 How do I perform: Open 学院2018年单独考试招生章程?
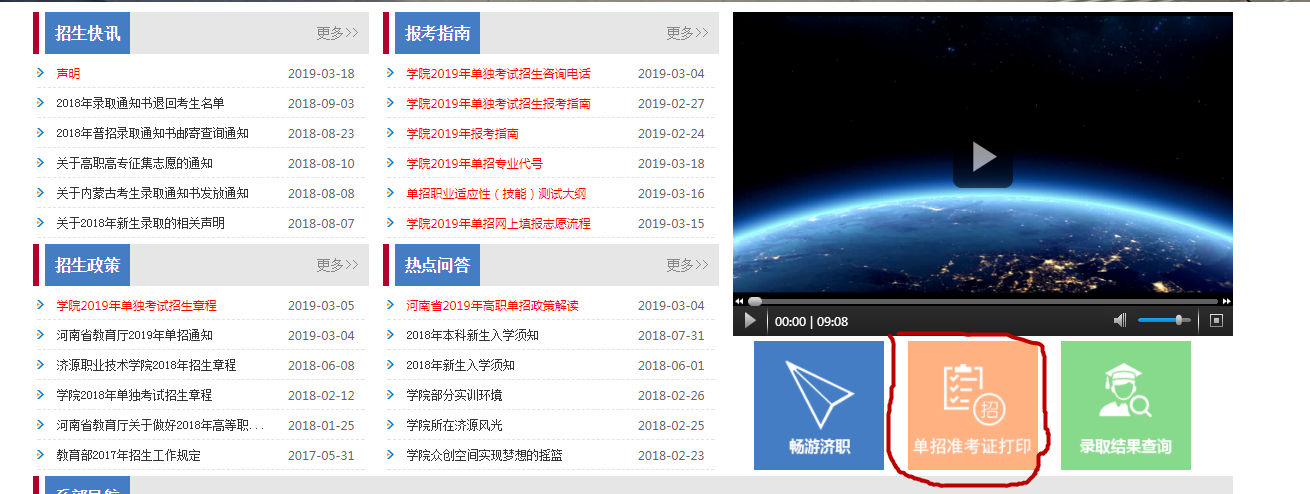[x=134, y=396]
